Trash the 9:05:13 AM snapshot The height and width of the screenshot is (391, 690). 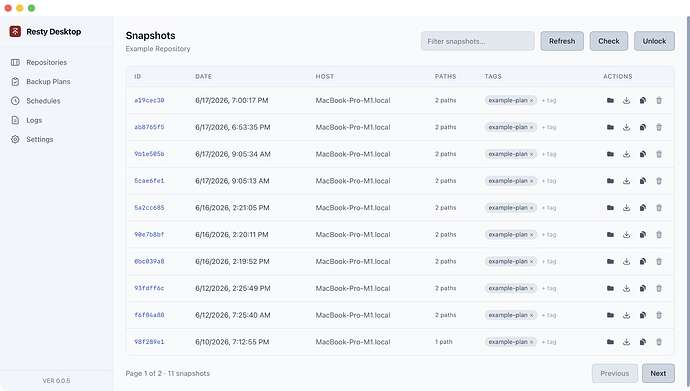[x=659, y=181]
